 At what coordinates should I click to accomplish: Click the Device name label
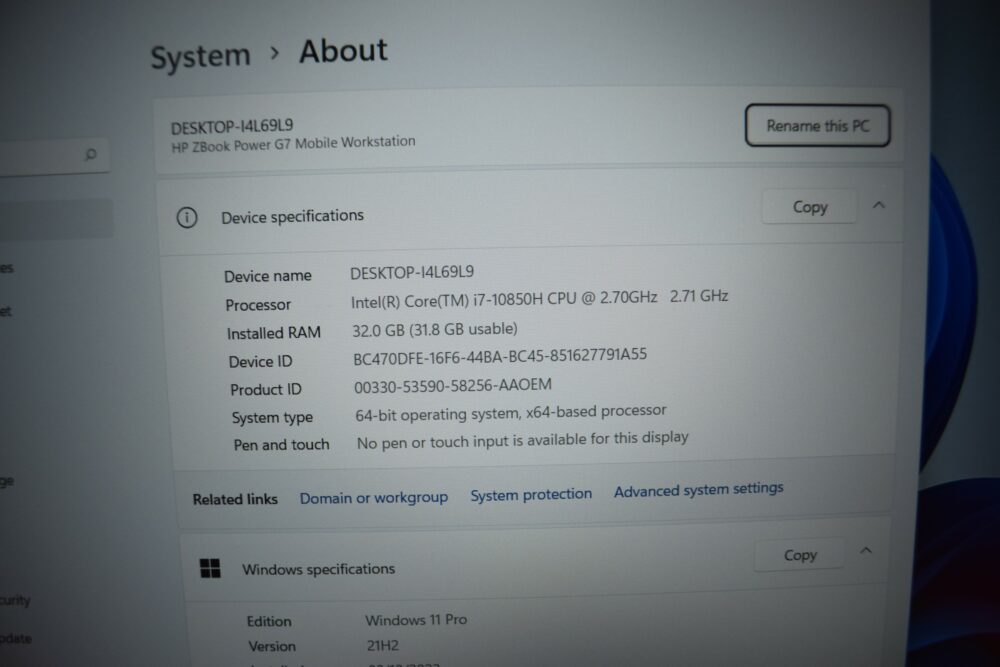coord(268,276)
